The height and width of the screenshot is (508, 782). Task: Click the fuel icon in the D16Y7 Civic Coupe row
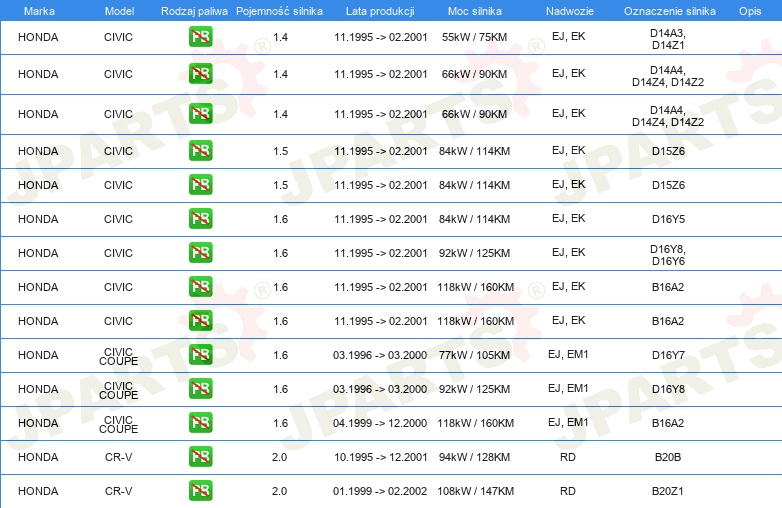(200, 354)
